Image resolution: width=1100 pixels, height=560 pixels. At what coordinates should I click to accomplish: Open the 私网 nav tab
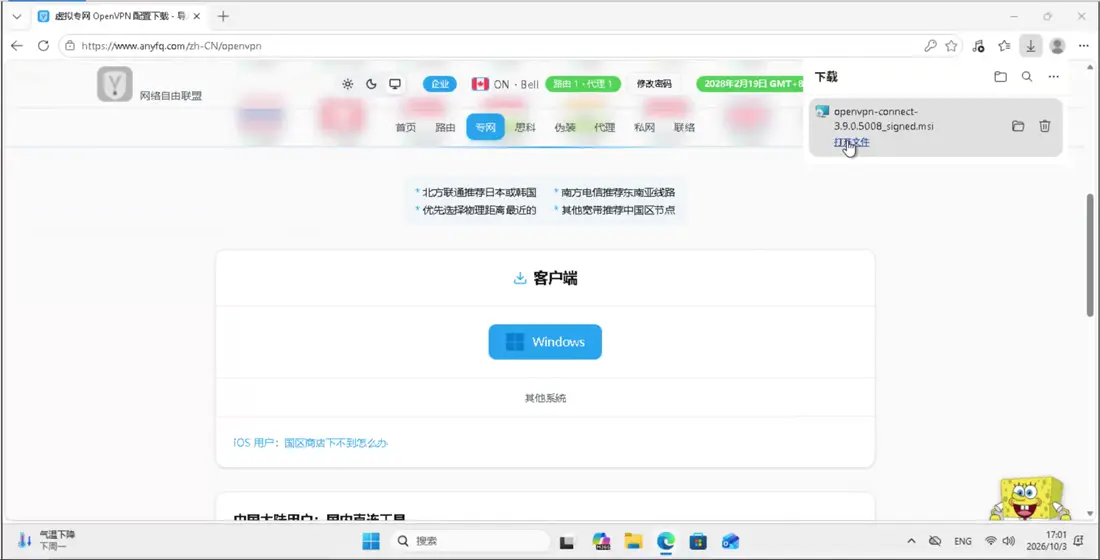[645, 127]
